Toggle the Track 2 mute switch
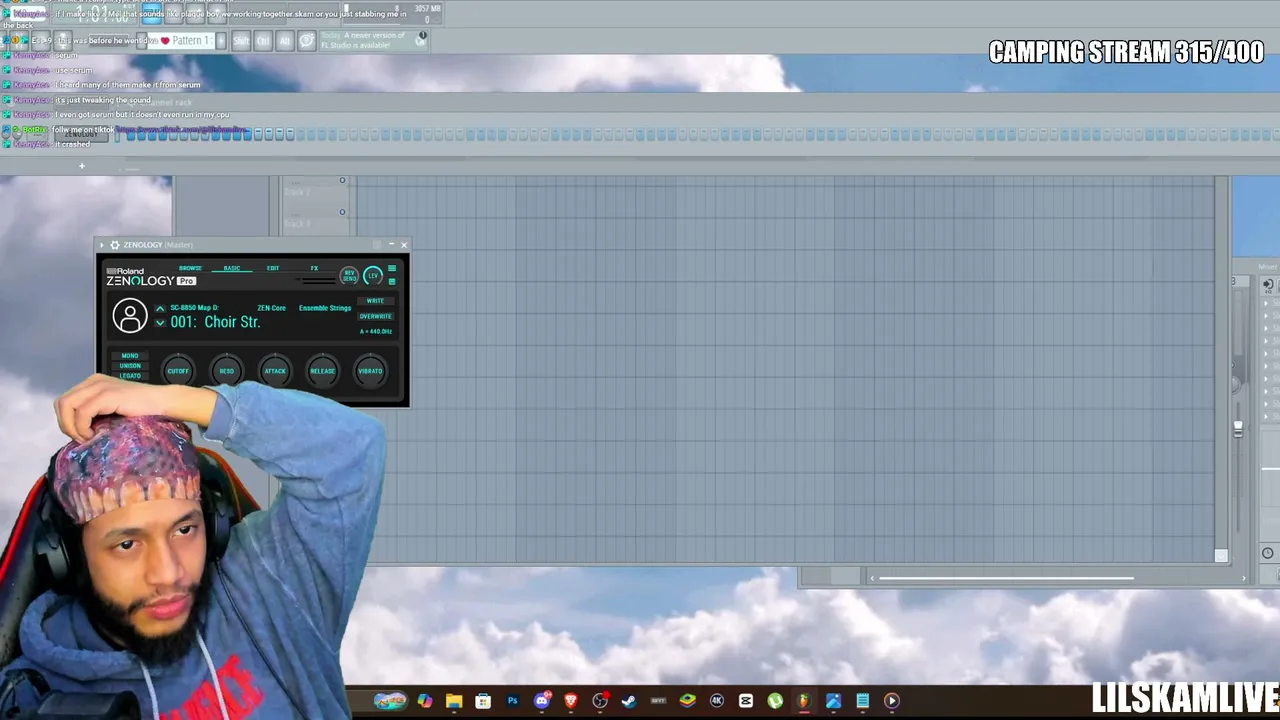 (342, 212)
